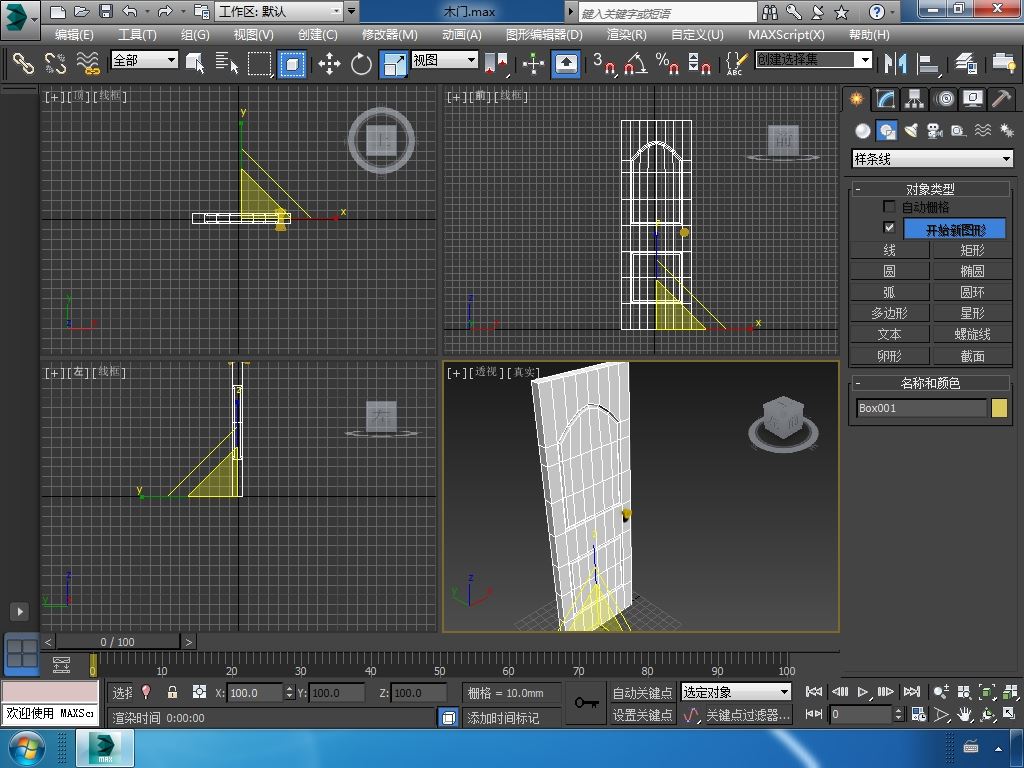Click the 矩形 rectangle shape button
Viewport: 1024px width, 768px height.
[972, 250]
